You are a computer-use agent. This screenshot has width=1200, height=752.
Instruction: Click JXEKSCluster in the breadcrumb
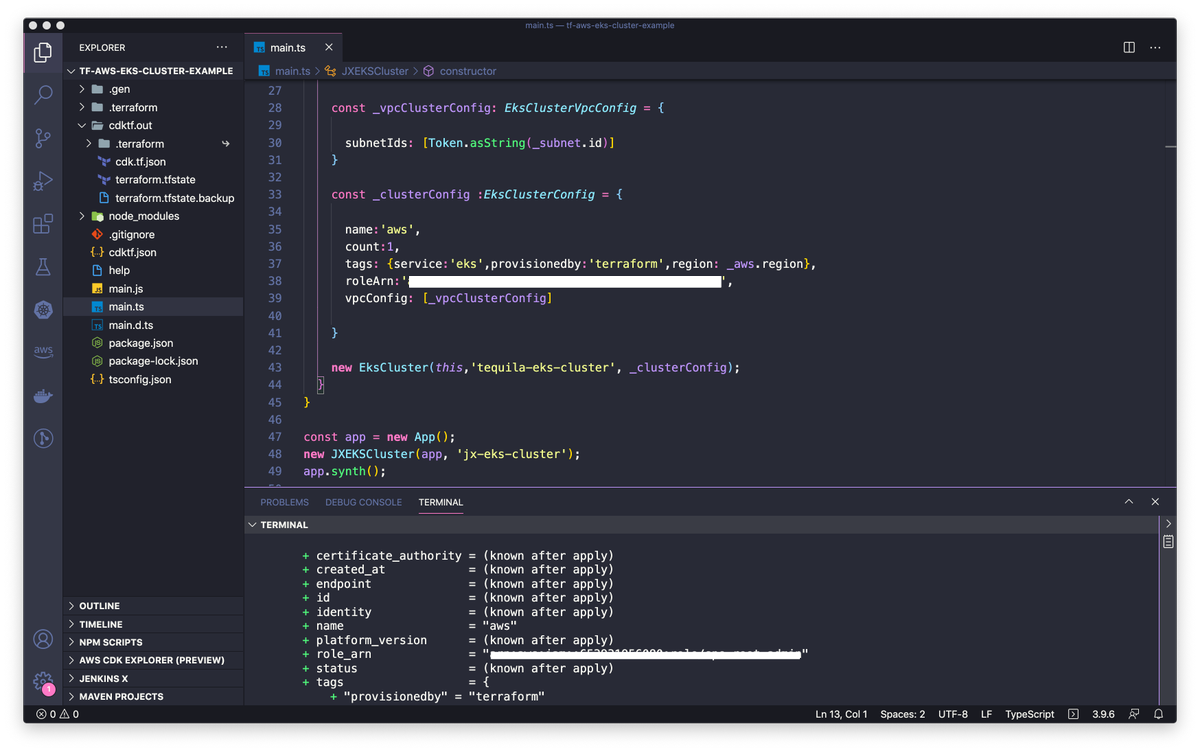[x=375, y=71]
